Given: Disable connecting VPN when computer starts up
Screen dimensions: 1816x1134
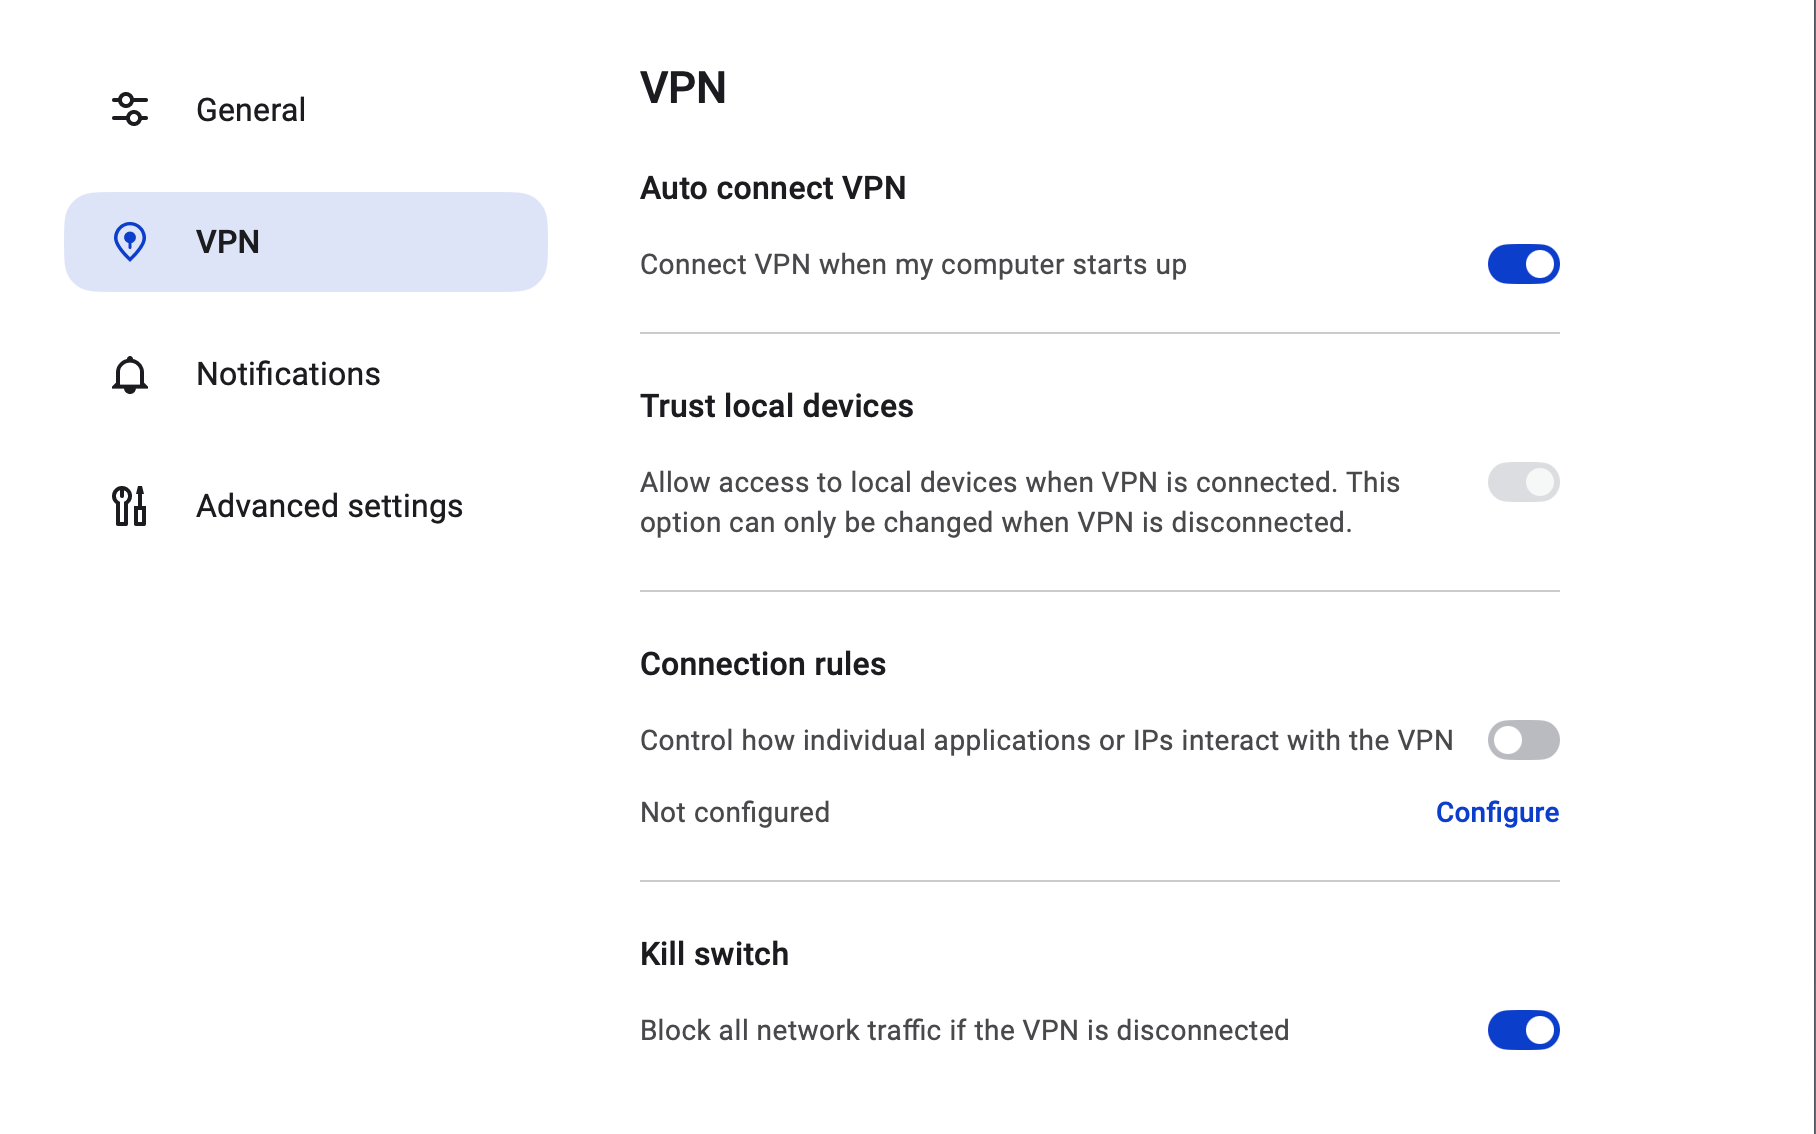Looking at the screenshot, I should (1523, 264).
